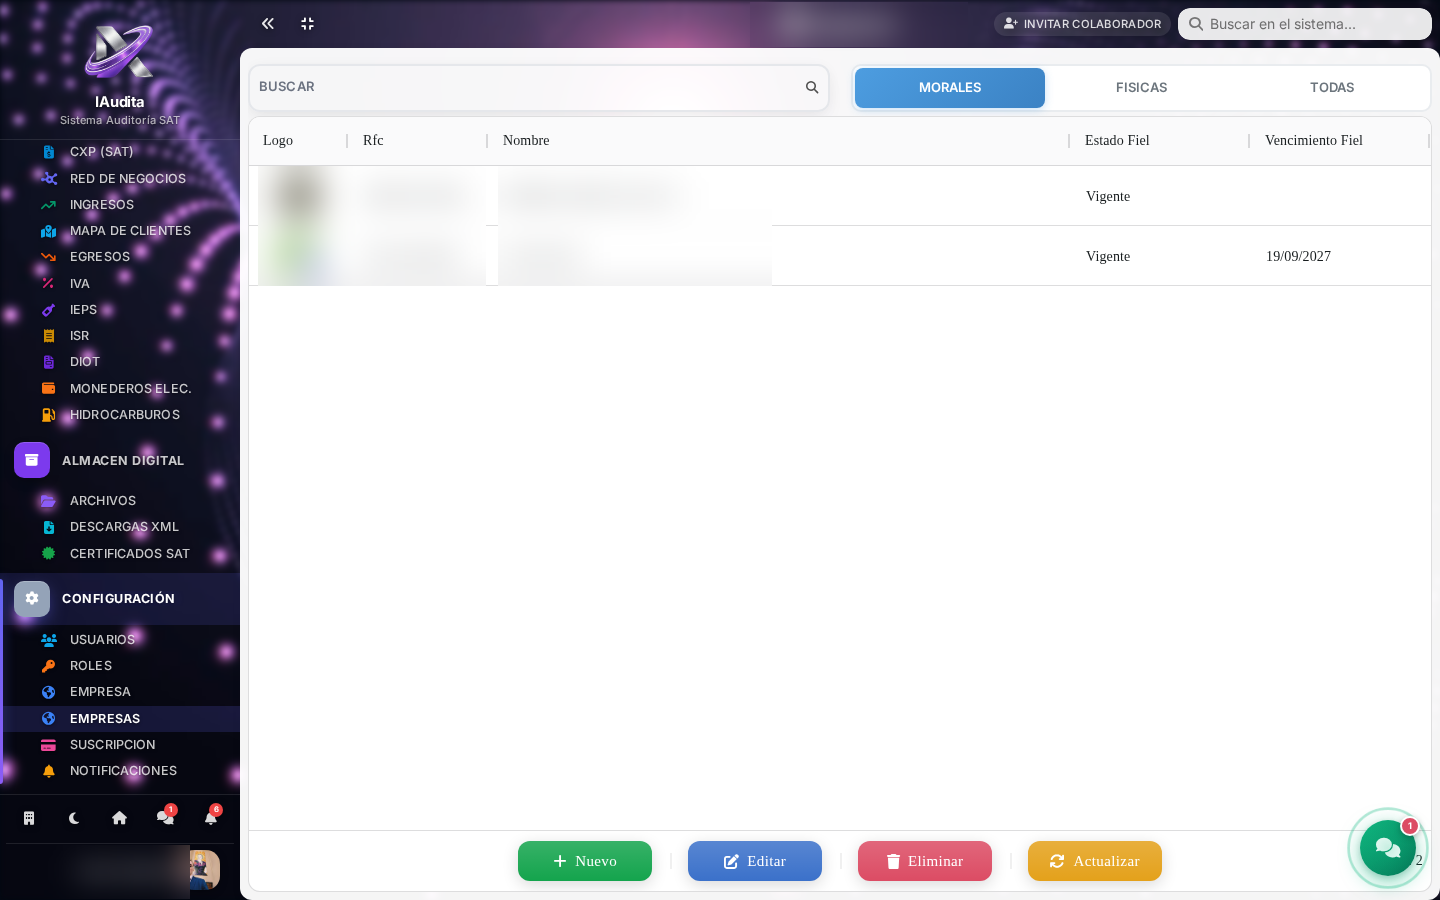The image size is (1440, 900).
Task: Click the Actualizar button
Action: 1095,861
